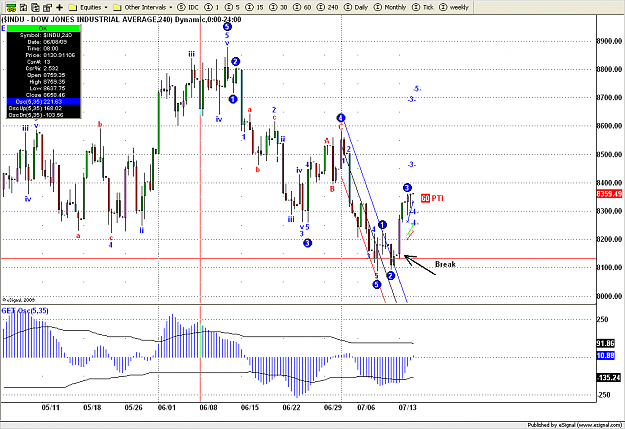Click the 91.86 upper band value tag
This screenshot has height=429, width=625.
[605, 343]
